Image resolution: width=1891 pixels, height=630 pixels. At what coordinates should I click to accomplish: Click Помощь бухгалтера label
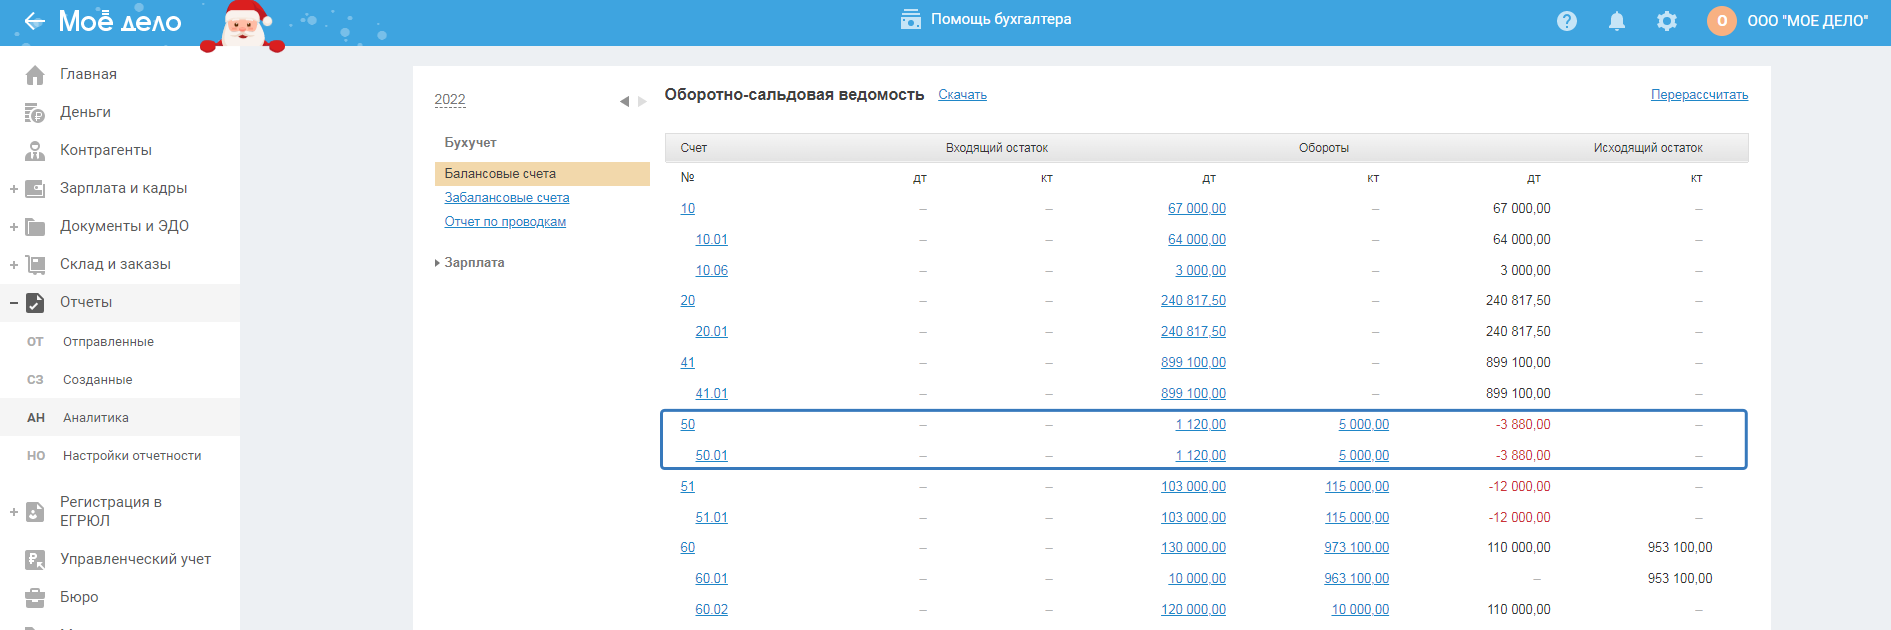pos(1001,19)
